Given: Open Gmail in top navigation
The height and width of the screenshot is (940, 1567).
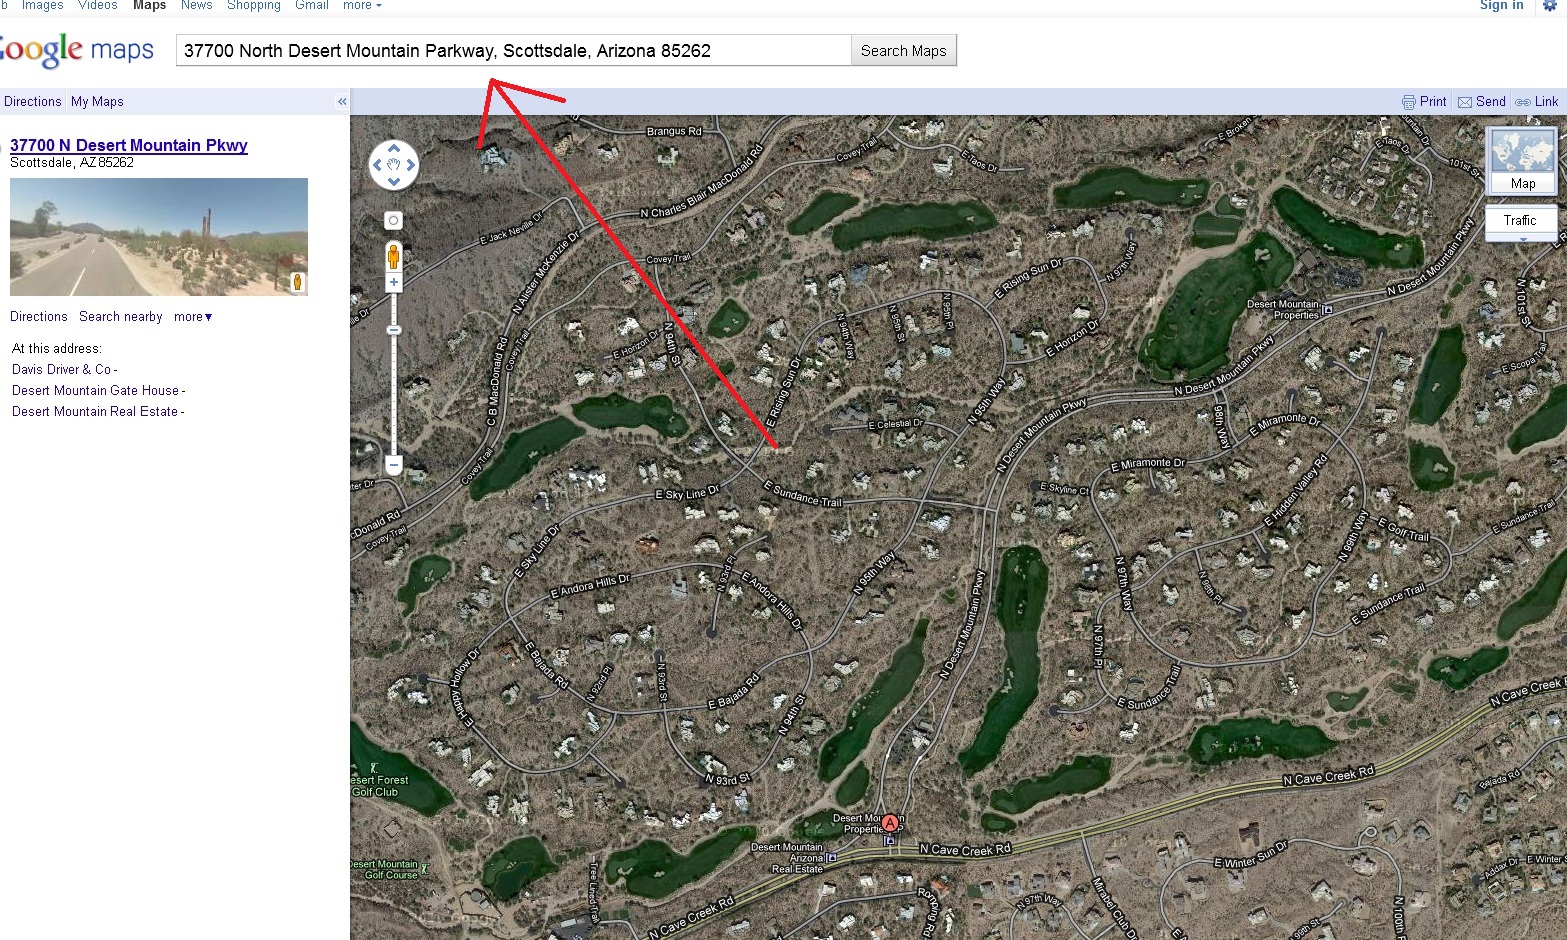Looking at the screenshot, I should 312,5.
